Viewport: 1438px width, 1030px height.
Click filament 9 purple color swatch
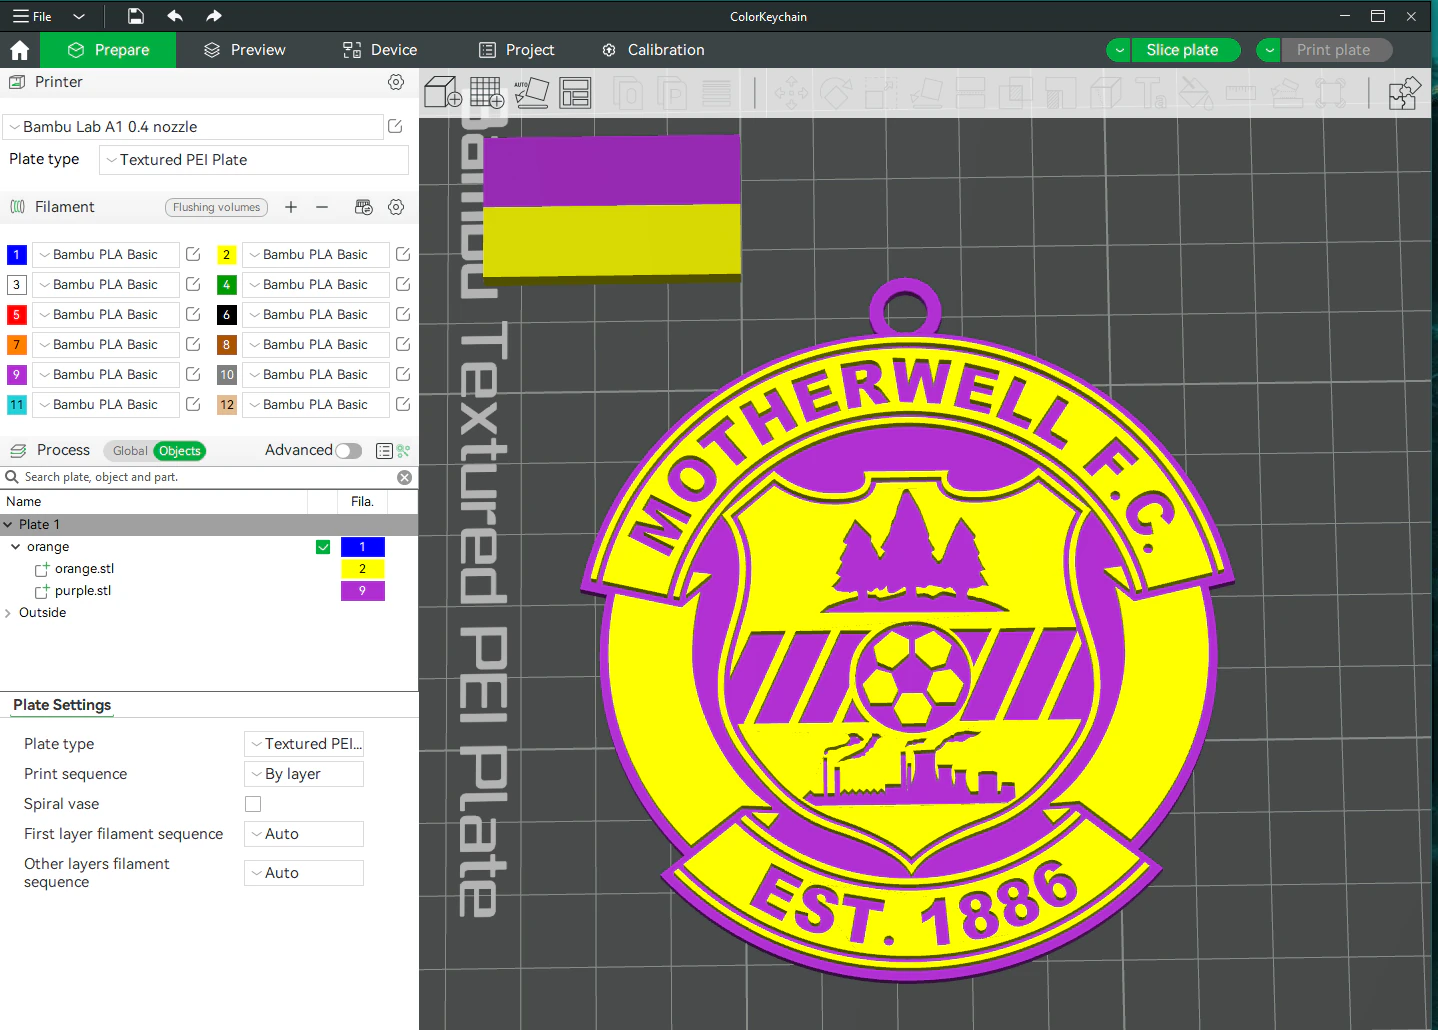click(17, 375)
